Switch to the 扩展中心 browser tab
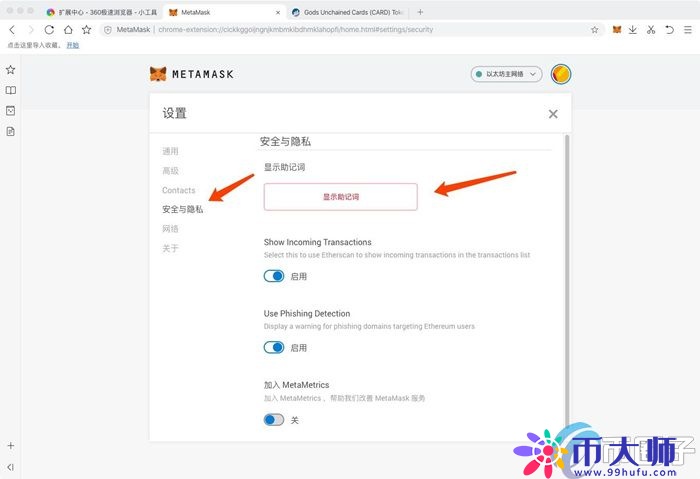 point(103,12)
